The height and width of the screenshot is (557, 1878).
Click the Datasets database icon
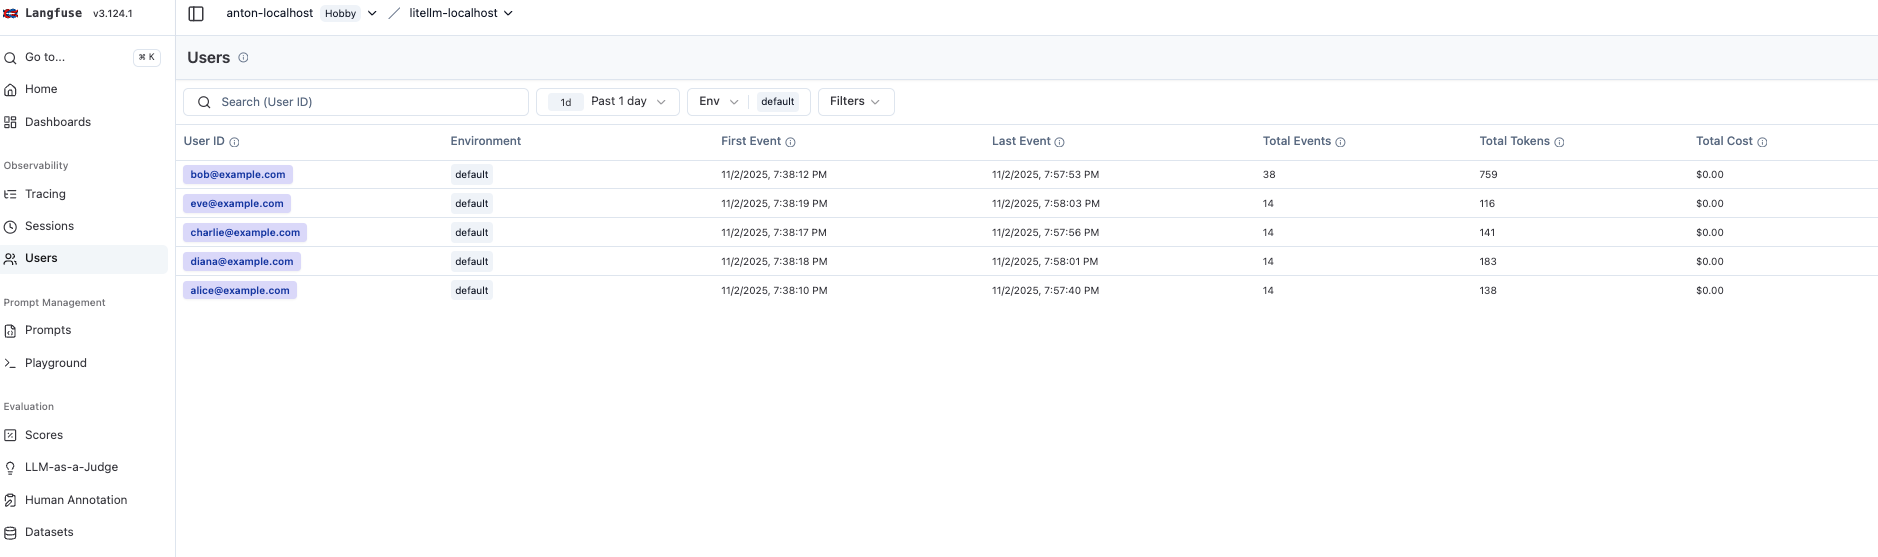(10, 533)
